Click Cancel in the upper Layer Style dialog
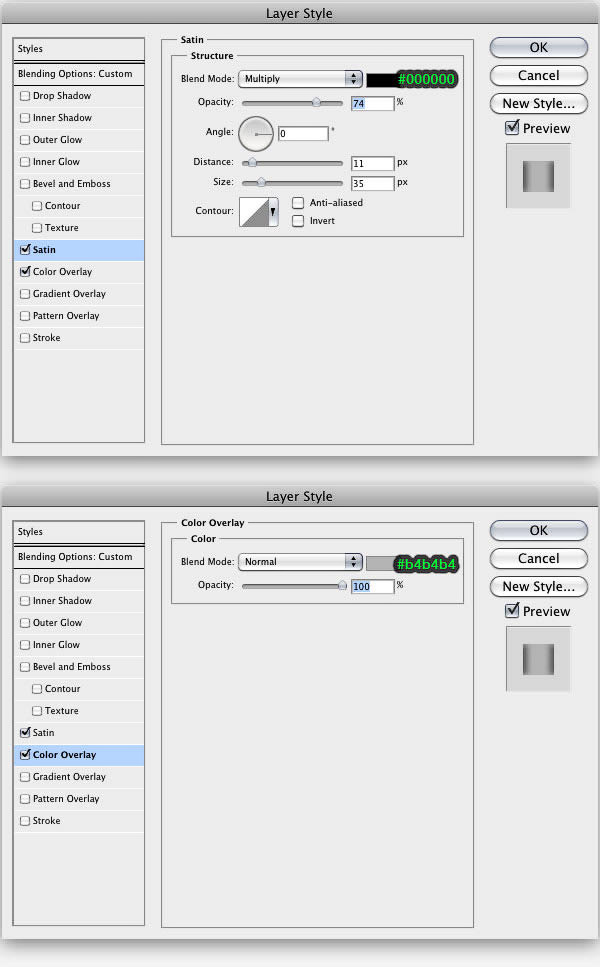Viewport: 600px width, 967px height. point(539,75)
